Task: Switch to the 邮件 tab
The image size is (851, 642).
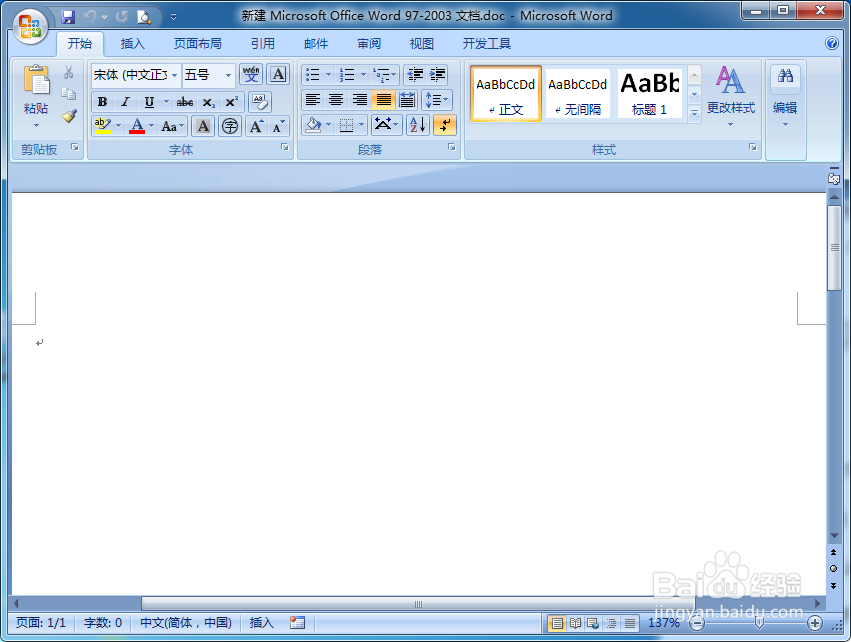Action: tap(316, 43)
